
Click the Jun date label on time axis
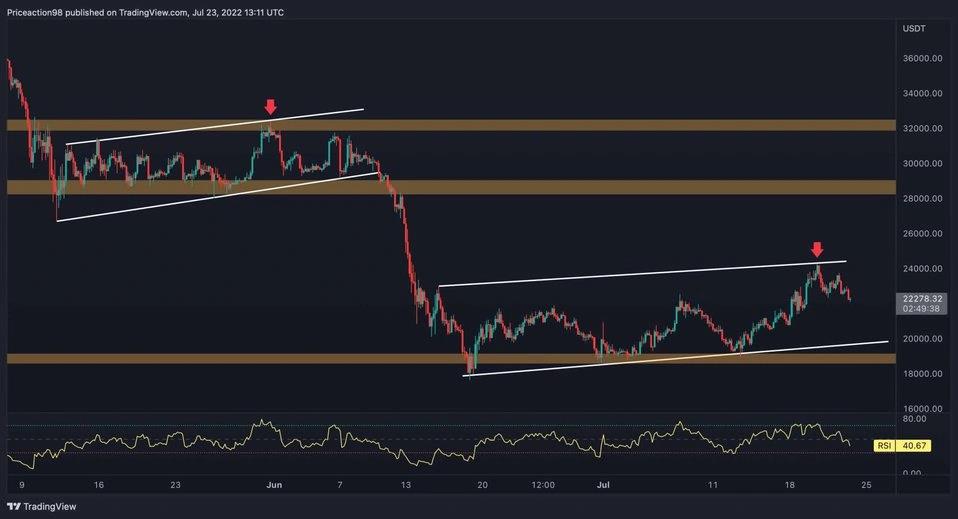point(274,485)
